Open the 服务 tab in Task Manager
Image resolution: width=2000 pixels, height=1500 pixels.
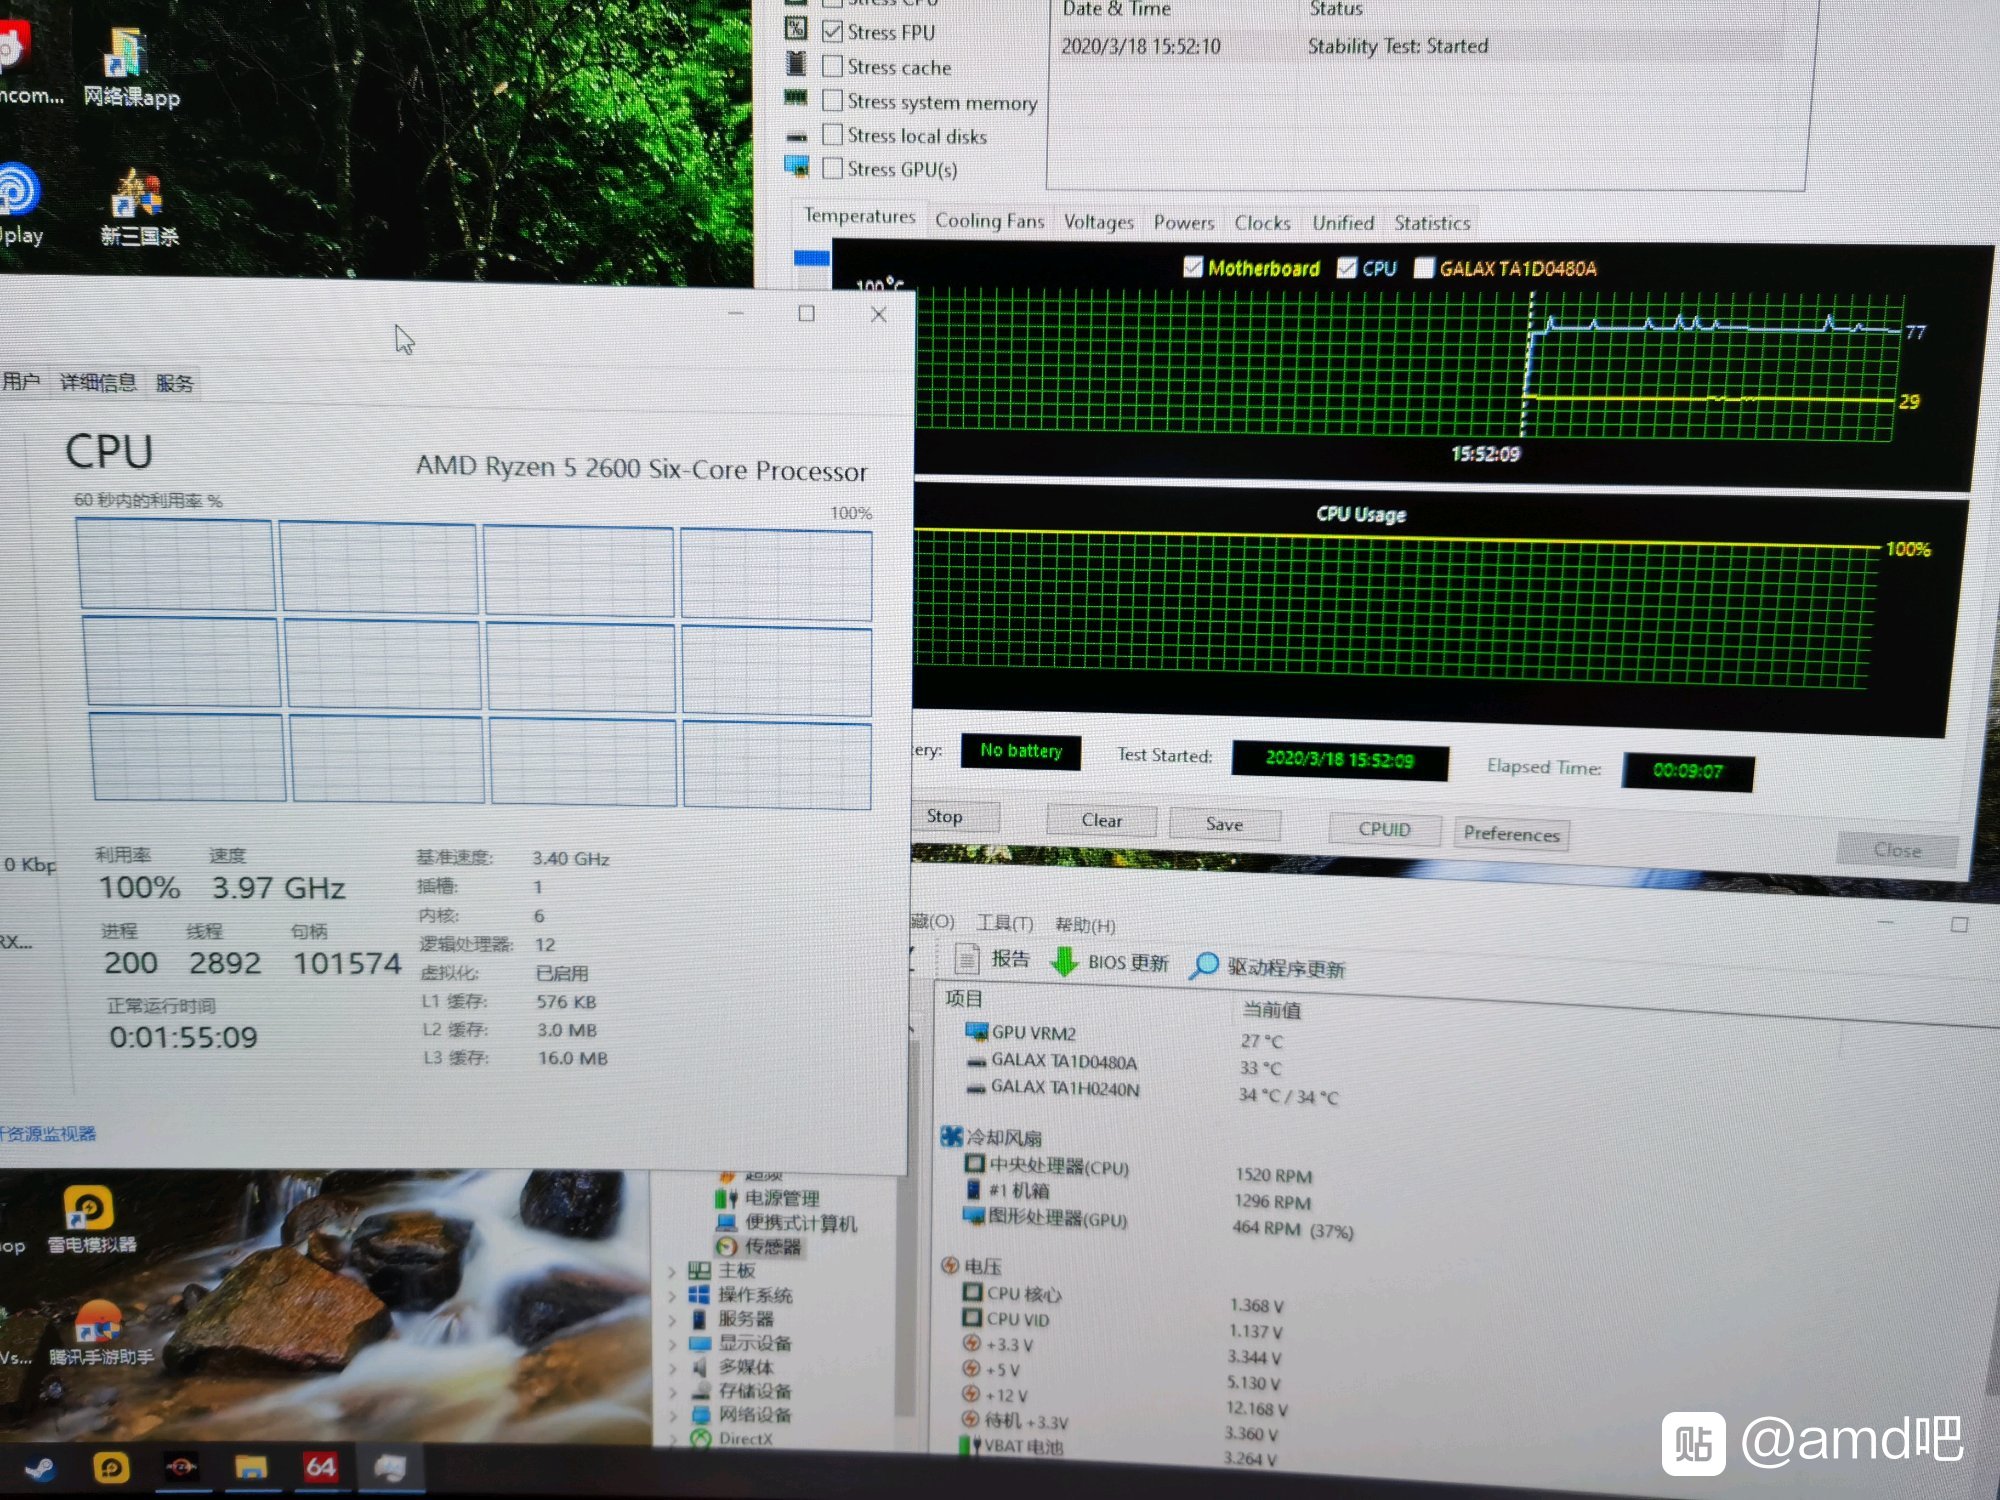pos(174,383)
